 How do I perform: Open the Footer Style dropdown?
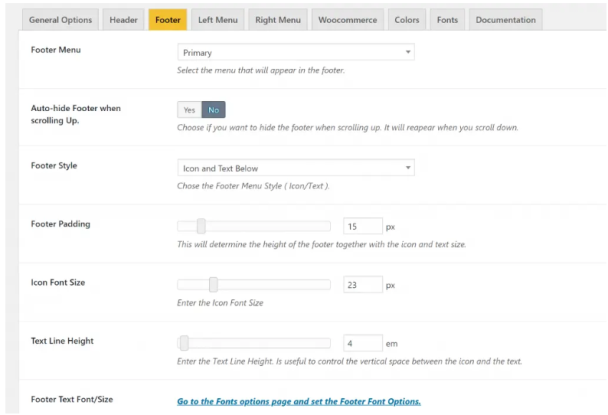click(295, 168)
